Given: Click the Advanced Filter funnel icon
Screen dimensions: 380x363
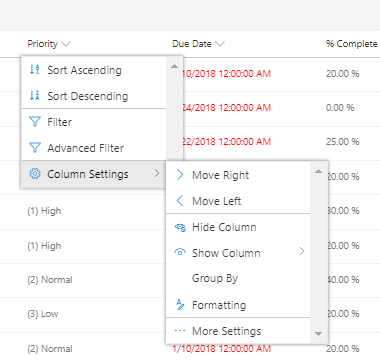Looking at the screenshot, I should [x=35, y=148].
